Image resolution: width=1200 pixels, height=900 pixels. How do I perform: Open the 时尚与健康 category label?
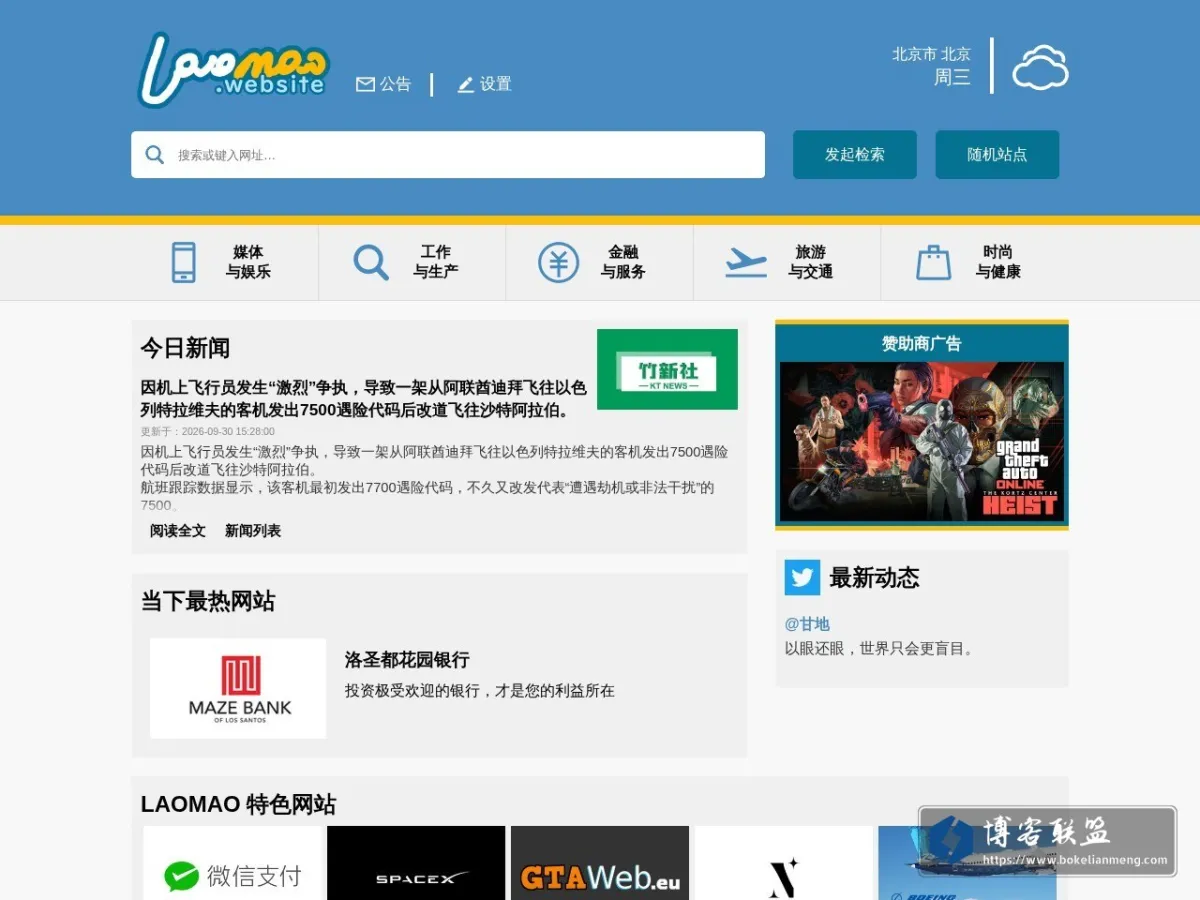pos(998,262)
